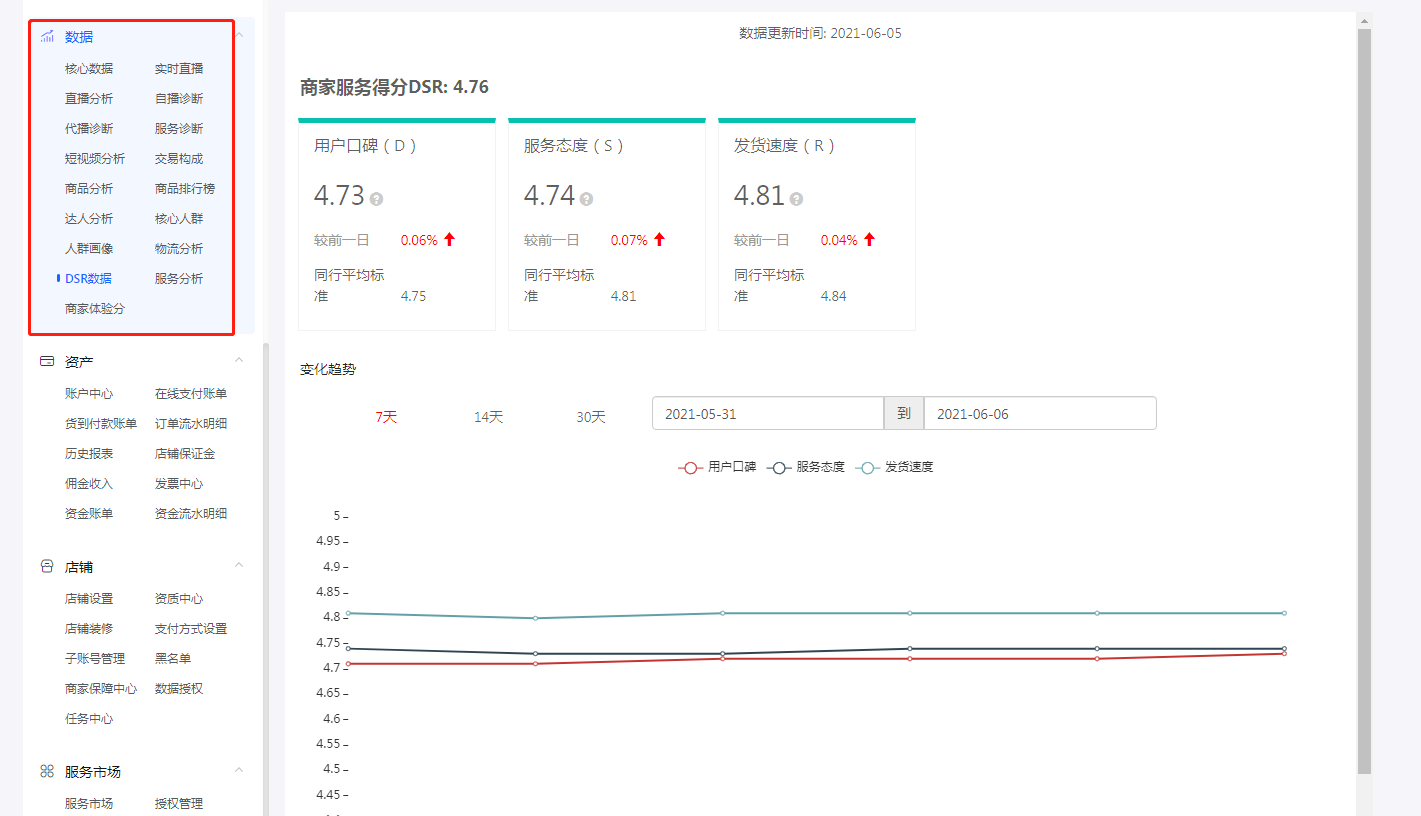Toggle 用户口碑 series in chart legend
Screen dimensions: 1421x816
click(x=717, y=467)
